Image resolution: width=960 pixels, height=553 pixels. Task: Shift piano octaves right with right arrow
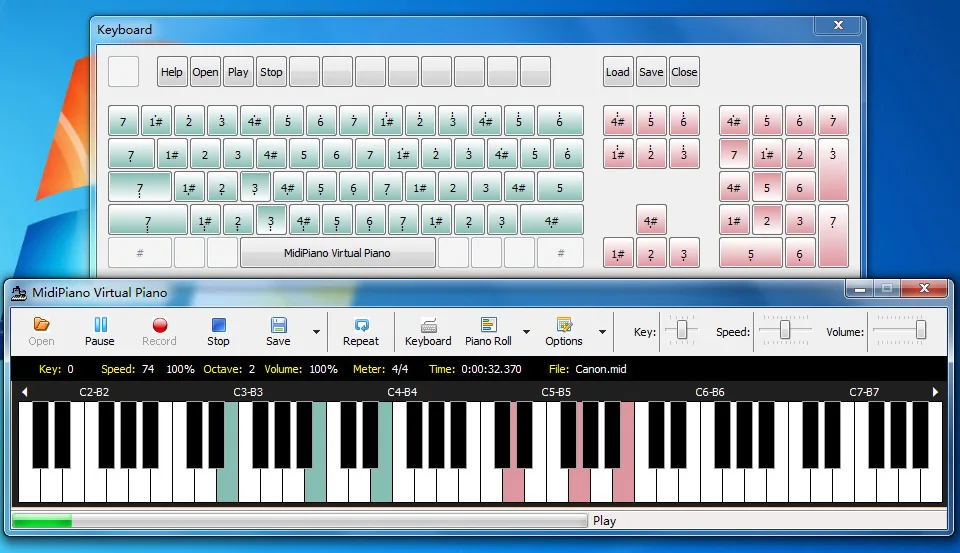point(935,392)
